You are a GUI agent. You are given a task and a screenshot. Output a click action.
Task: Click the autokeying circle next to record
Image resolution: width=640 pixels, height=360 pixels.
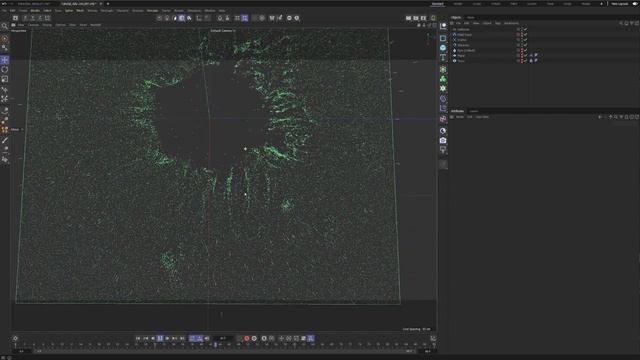point(254,338)
